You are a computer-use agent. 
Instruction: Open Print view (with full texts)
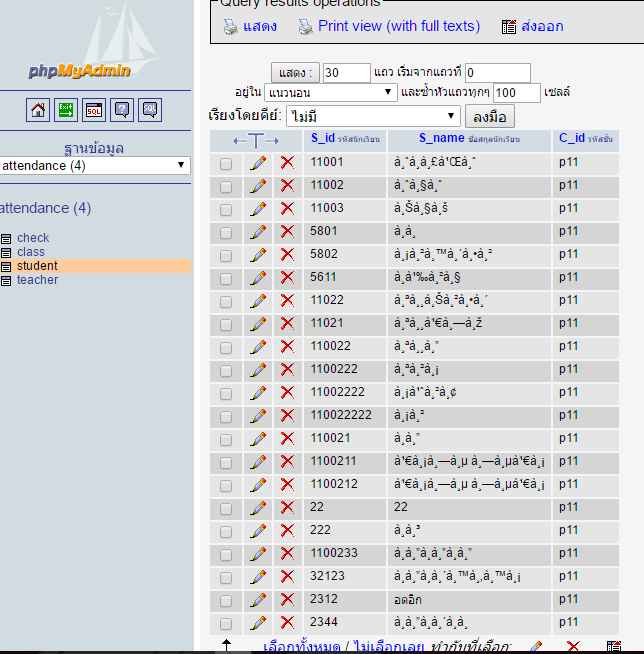tap(399, 26)
